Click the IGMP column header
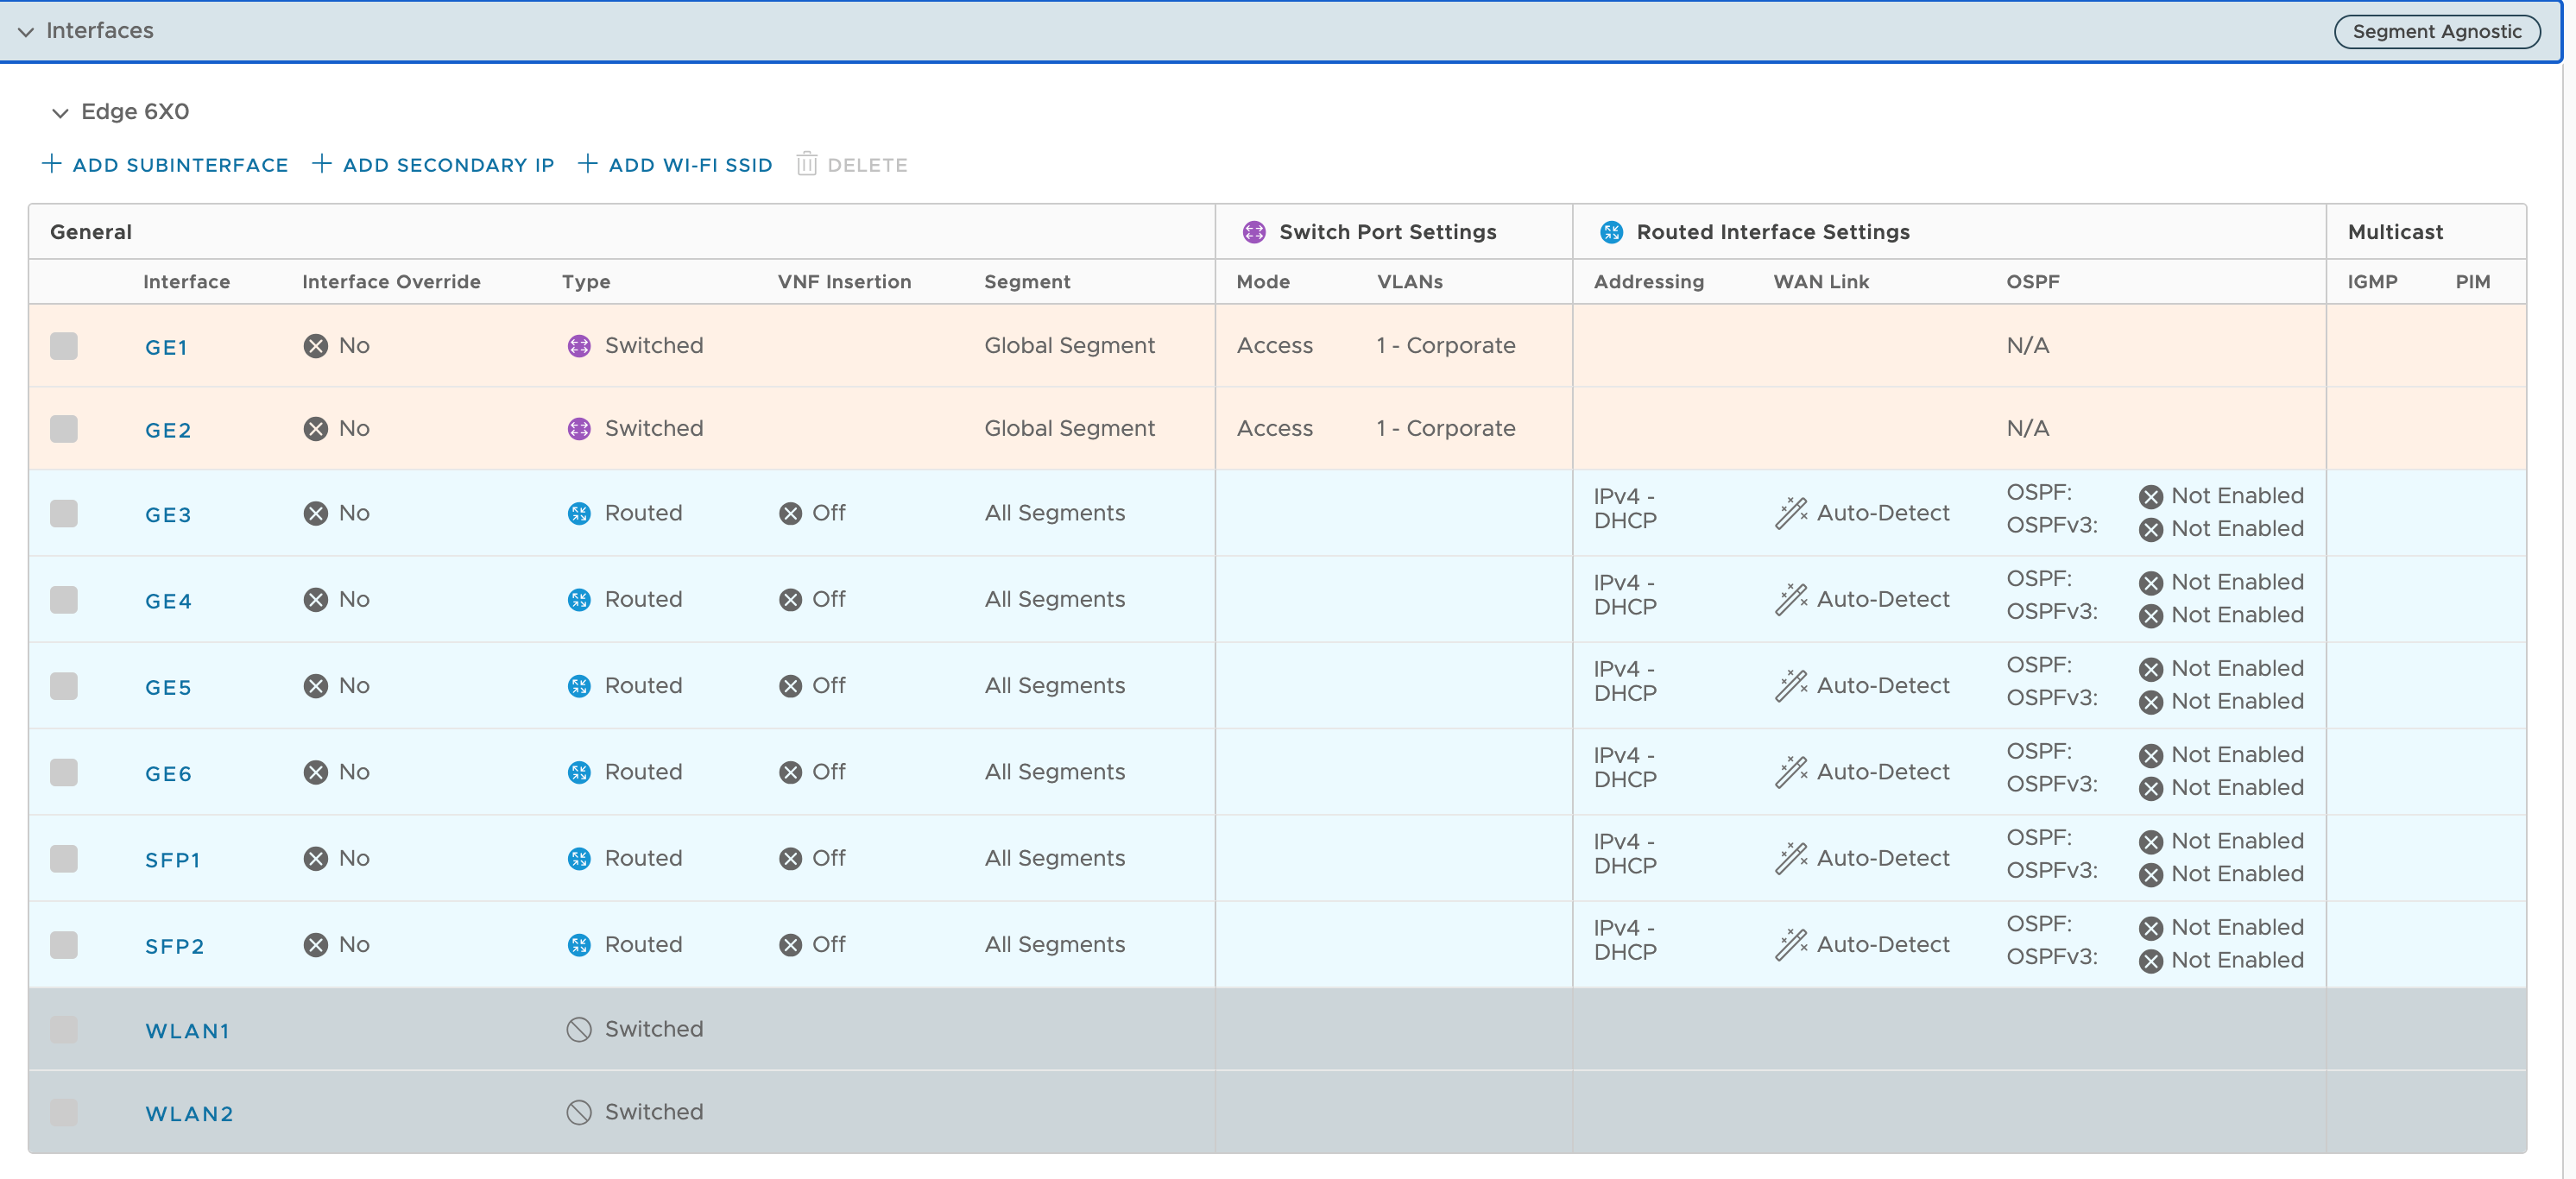The image size is (2576, 1179). click(x=2372, y=282)
